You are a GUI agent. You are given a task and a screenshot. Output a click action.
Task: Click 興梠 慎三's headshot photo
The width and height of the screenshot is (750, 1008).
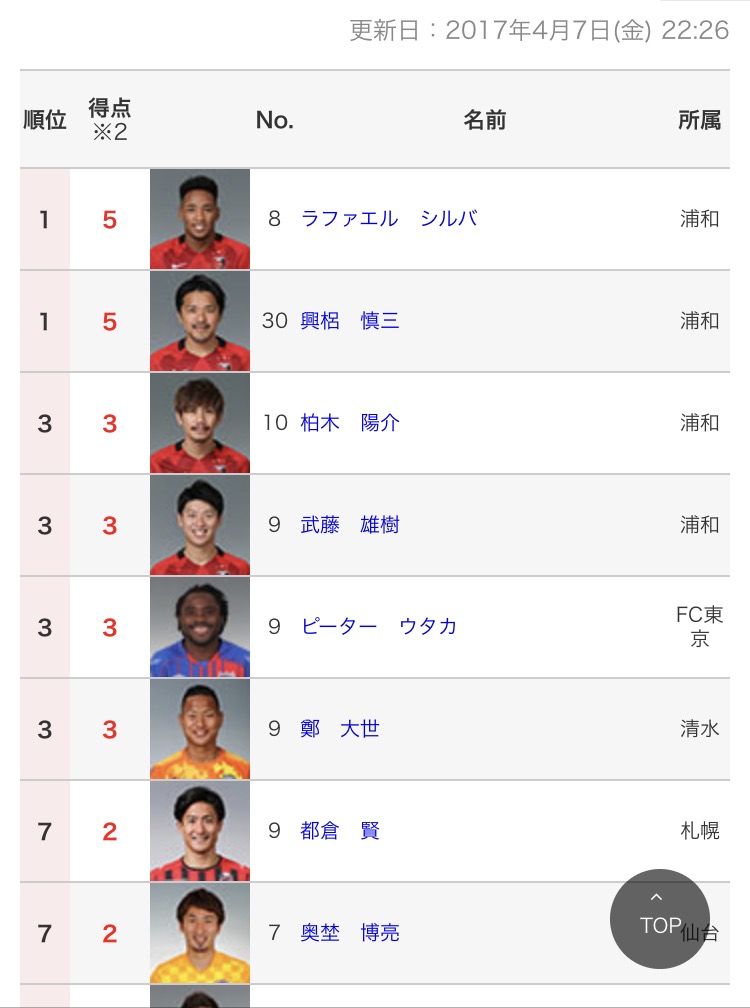tap(200, 321)
